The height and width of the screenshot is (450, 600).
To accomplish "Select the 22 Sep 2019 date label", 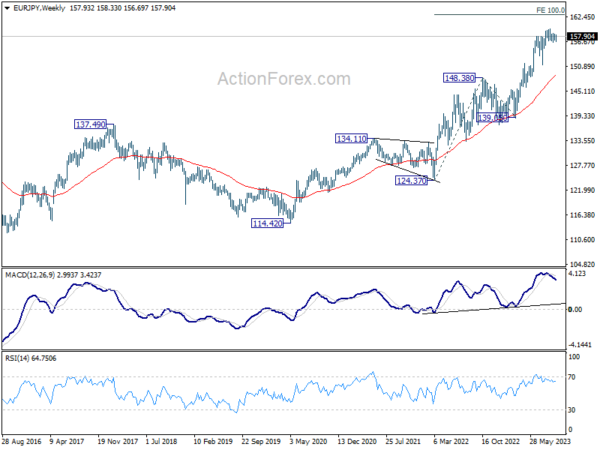I will 261,442.
